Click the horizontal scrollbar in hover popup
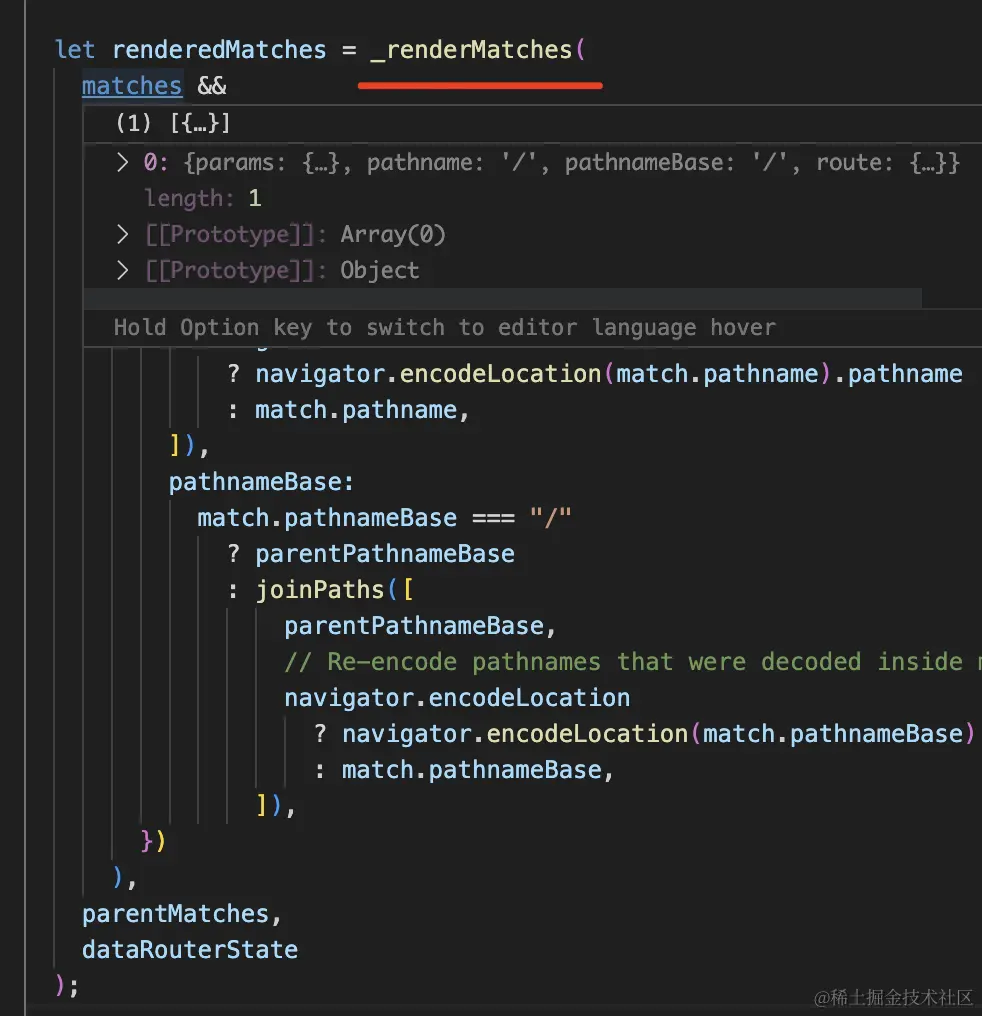This screenshot has height=1016, width=982. click(502, 299)
